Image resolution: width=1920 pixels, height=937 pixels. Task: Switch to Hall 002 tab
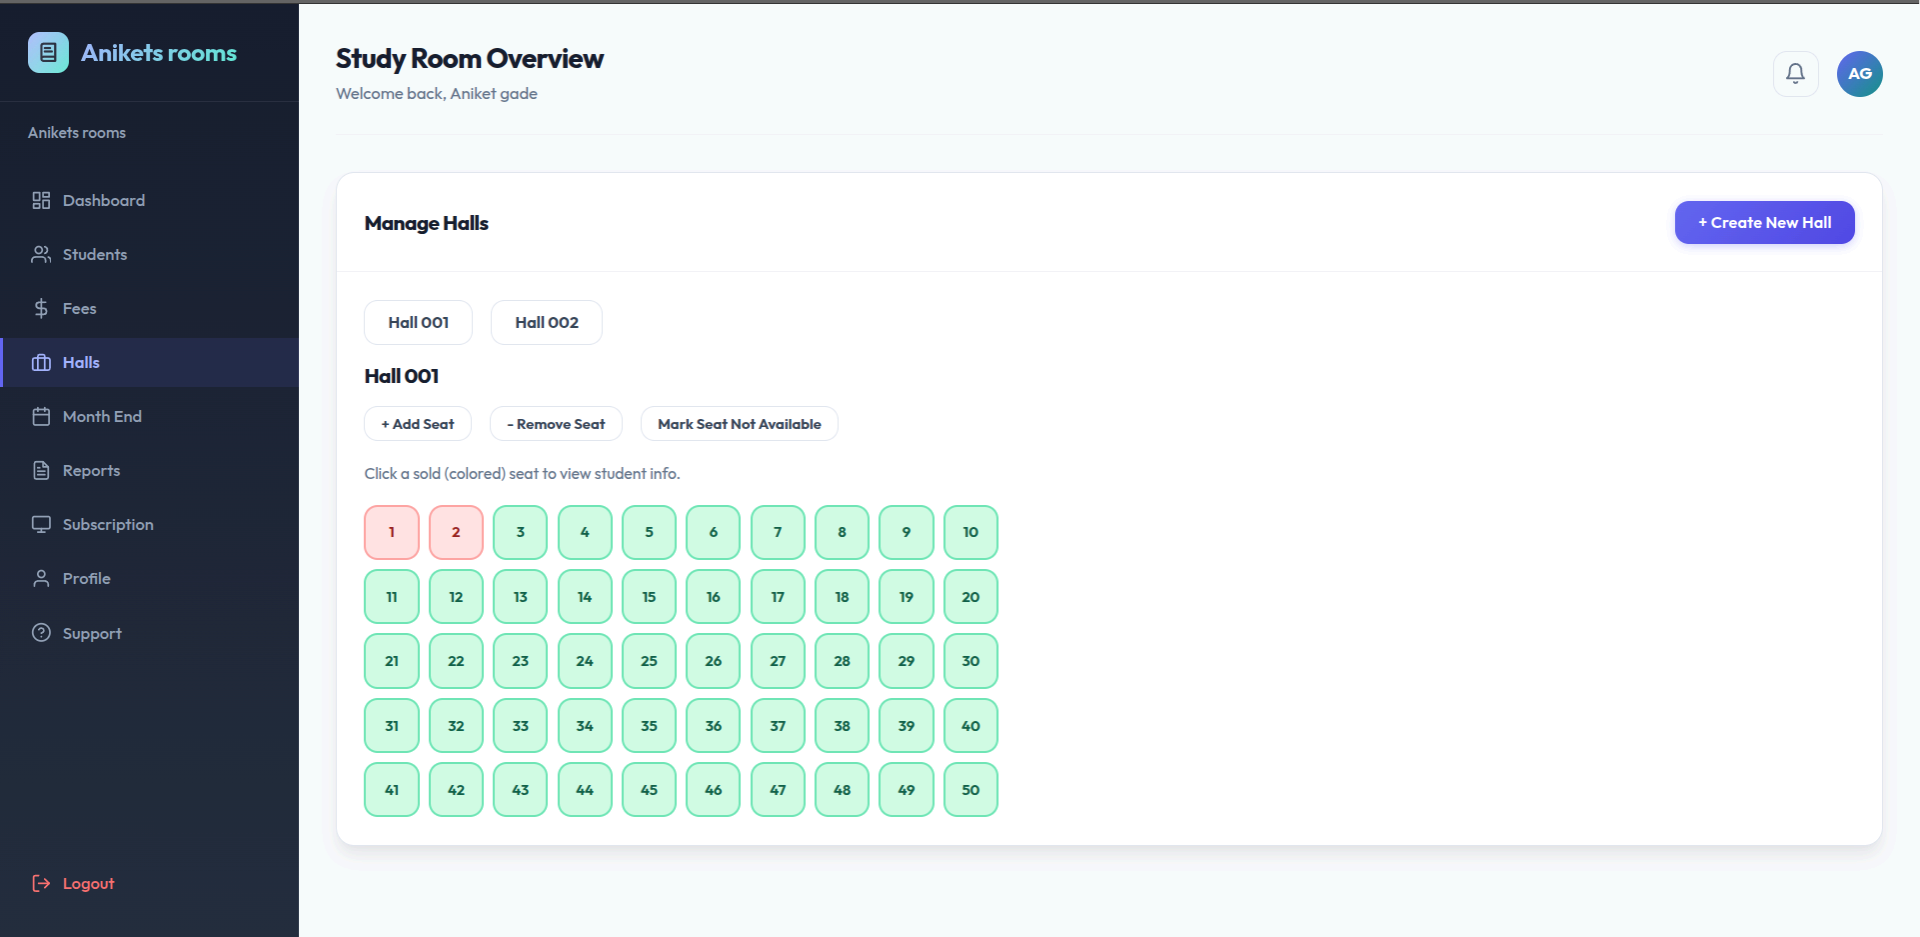click(546, 322)
